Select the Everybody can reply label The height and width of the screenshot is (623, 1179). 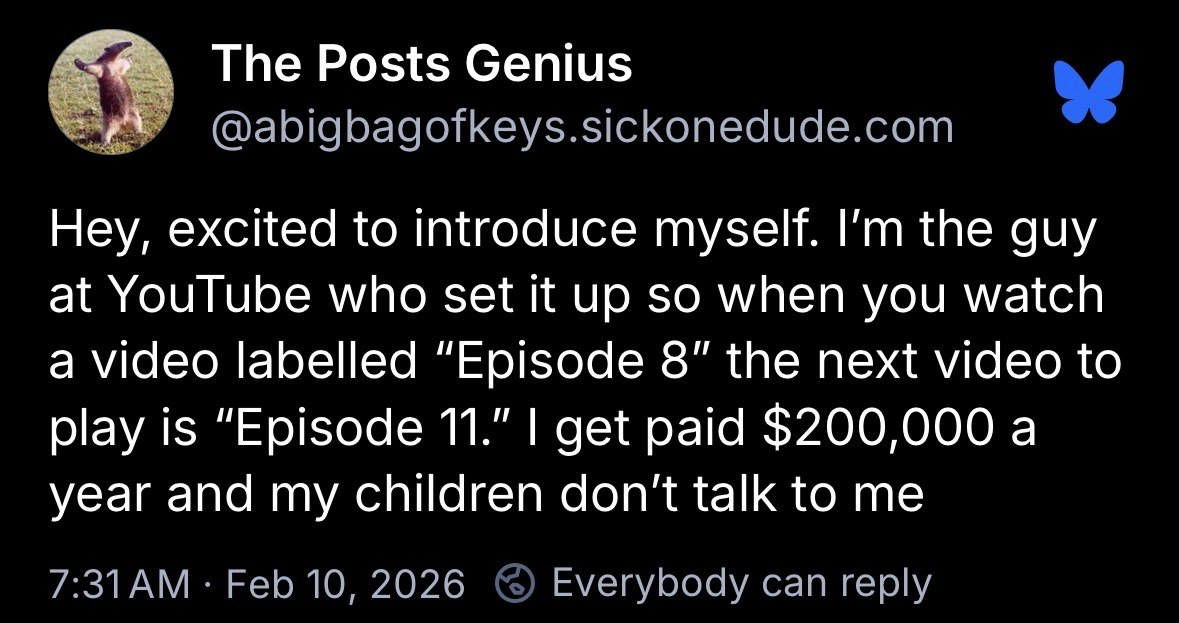point(741,582)
